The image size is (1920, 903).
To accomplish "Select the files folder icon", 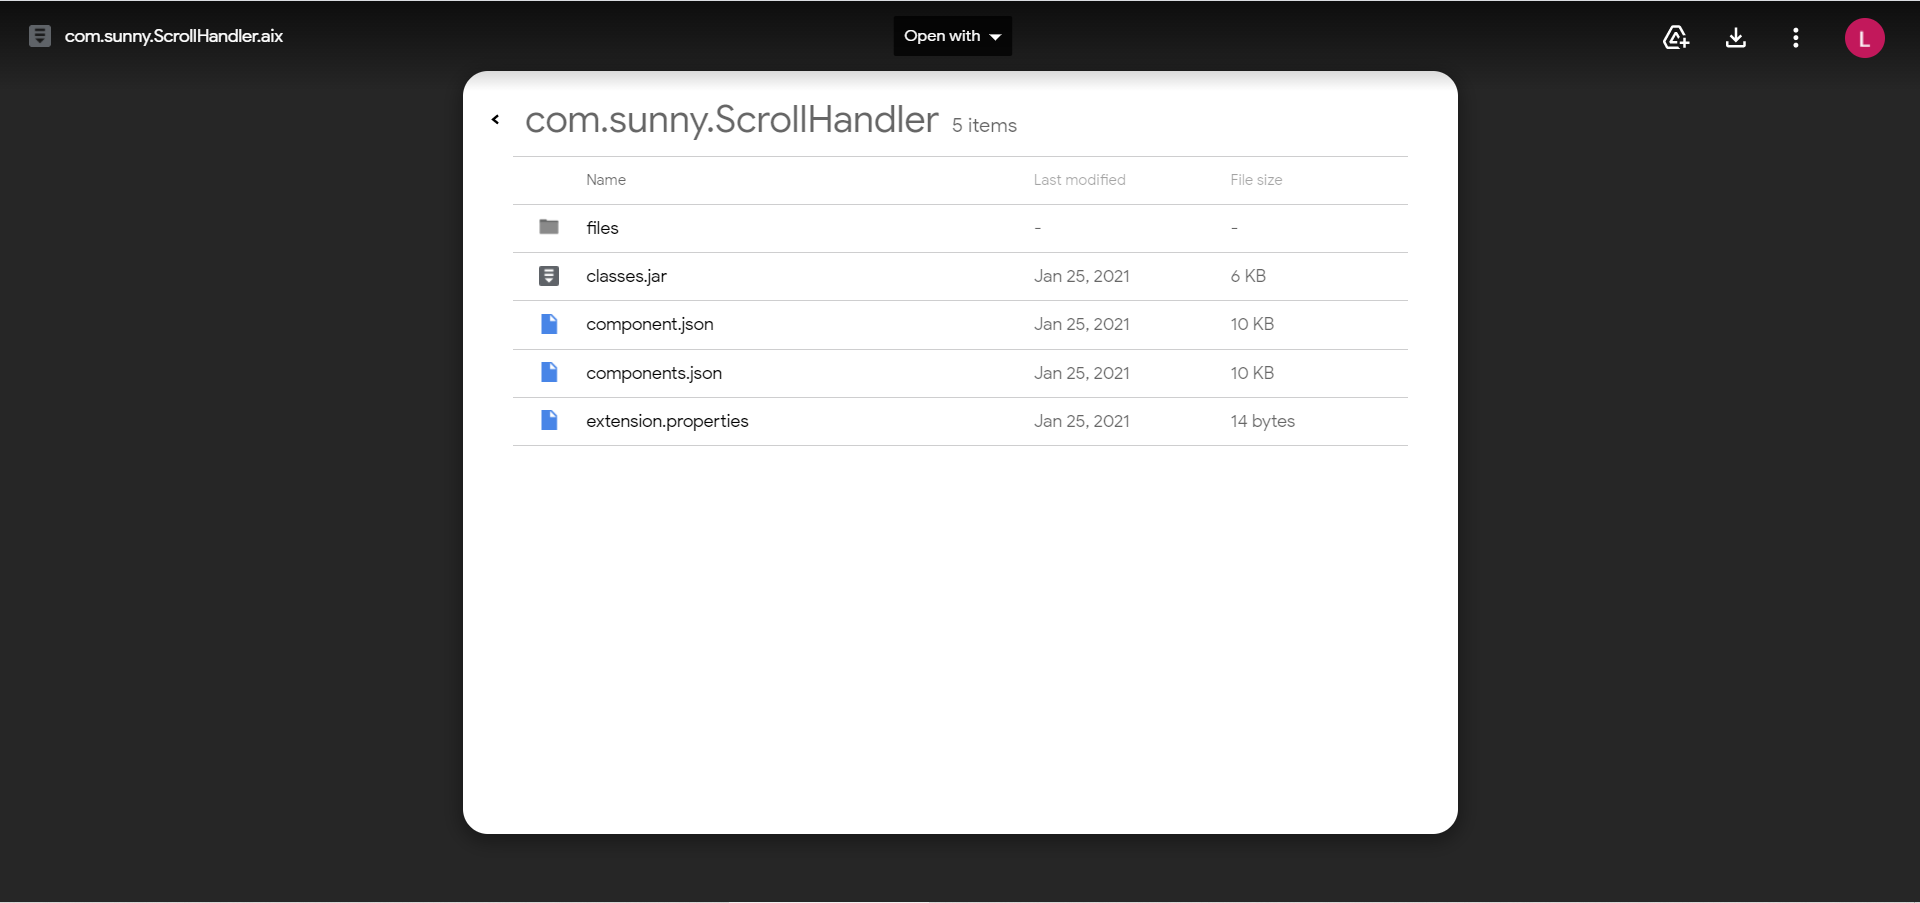I will tap(549, 227).
